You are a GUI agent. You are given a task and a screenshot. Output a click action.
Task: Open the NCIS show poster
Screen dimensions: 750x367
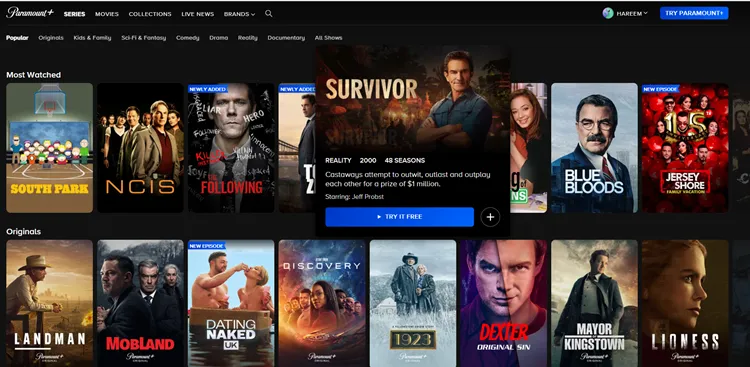tap(140, 148)
